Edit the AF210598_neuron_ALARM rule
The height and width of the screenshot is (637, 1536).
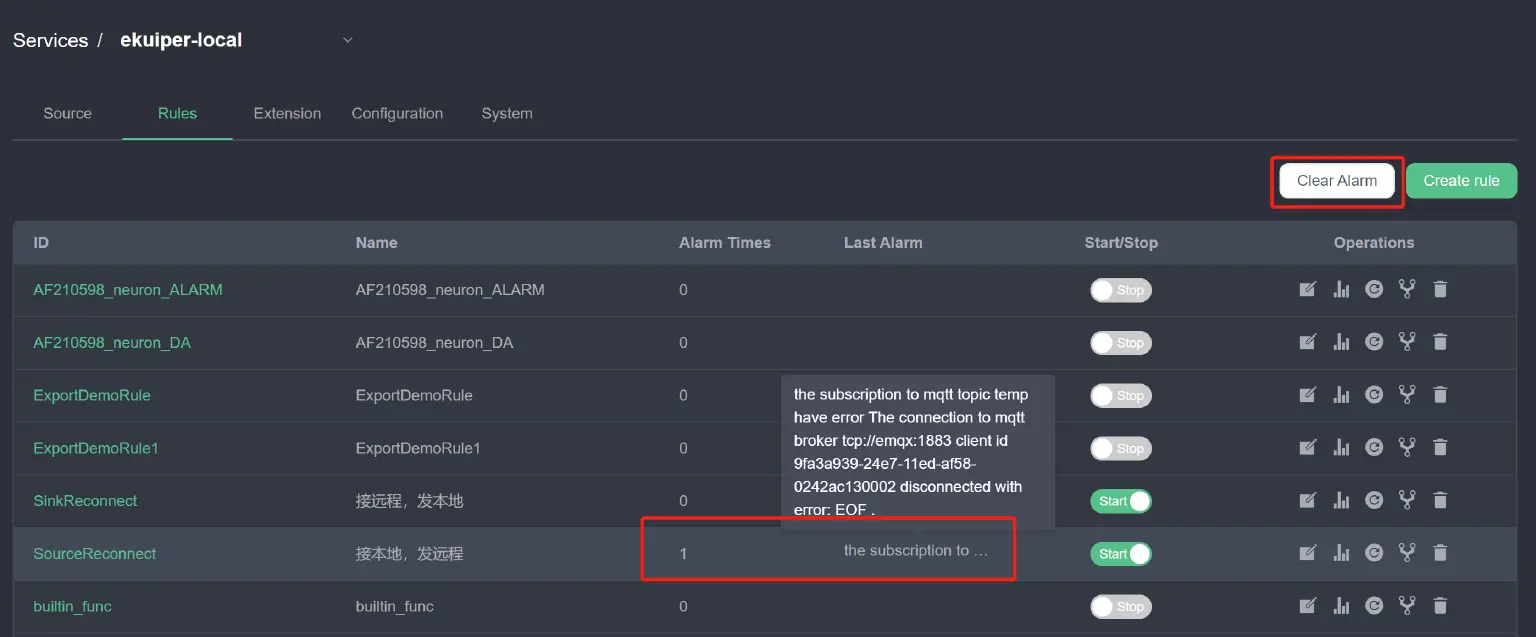coord(1307,289)
